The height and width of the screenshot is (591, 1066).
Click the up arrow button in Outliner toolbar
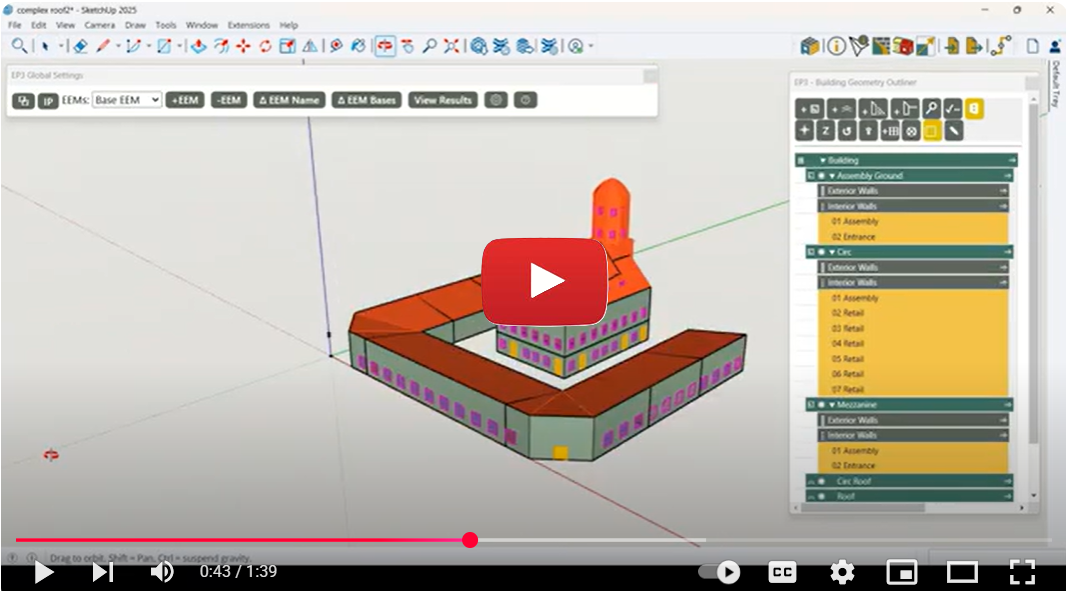pyautogui.click(x=868, y=131)
